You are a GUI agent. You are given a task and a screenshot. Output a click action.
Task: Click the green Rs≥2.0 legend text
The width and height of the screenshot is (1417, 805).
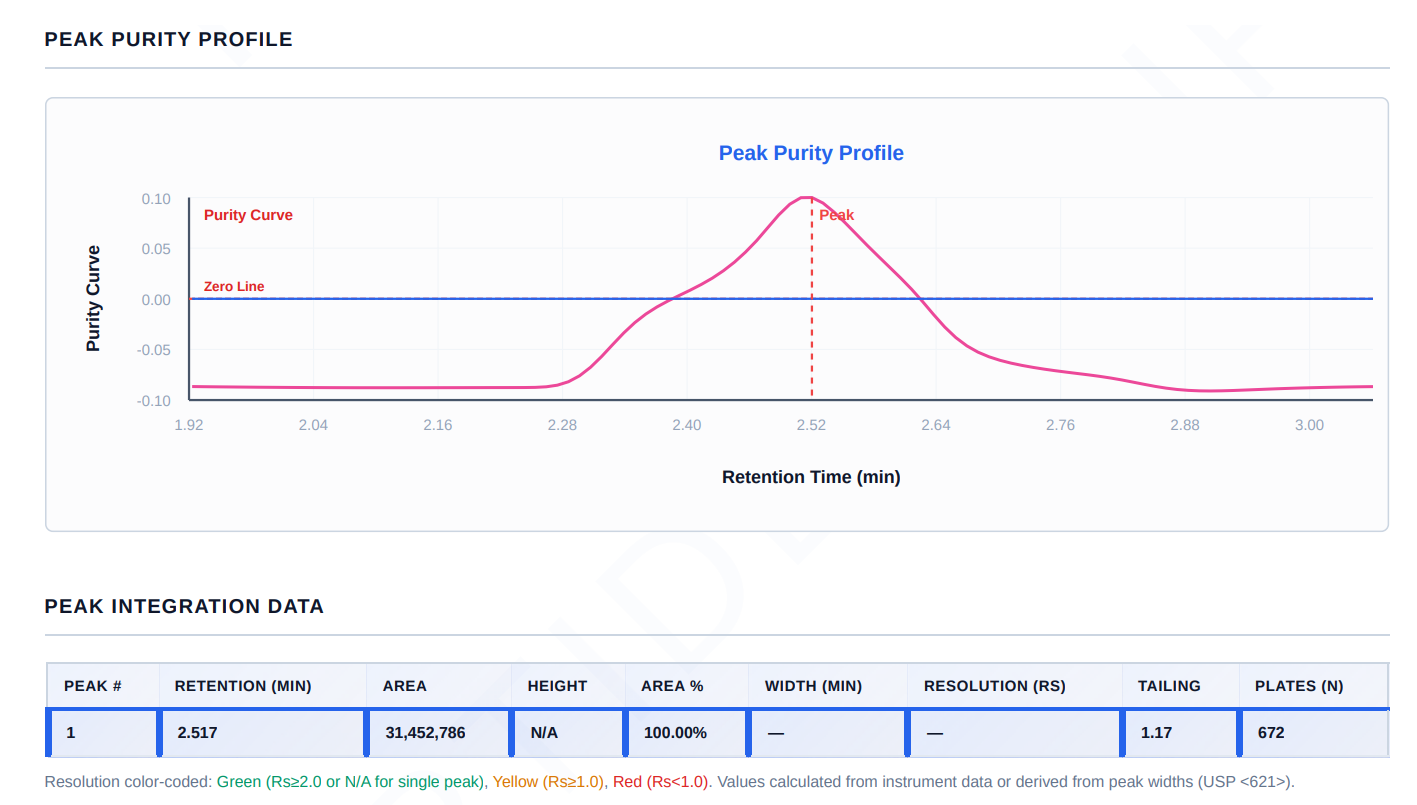click(351, 782)
